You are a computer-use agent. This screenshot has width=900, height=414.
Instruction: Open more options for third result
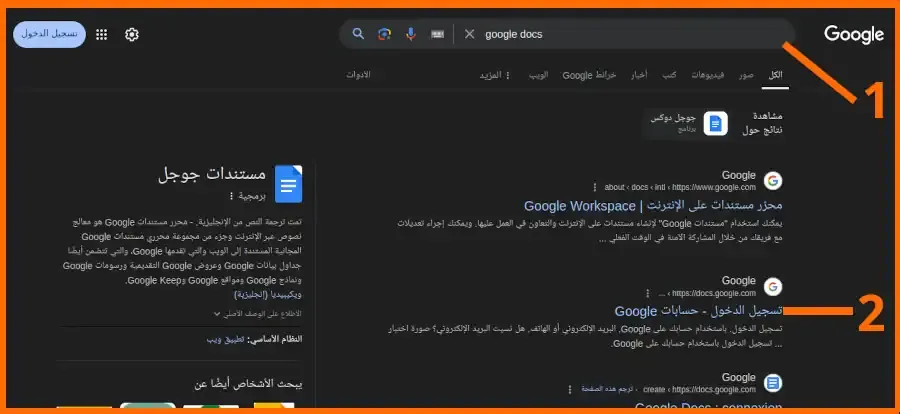(x=570, y=390)
